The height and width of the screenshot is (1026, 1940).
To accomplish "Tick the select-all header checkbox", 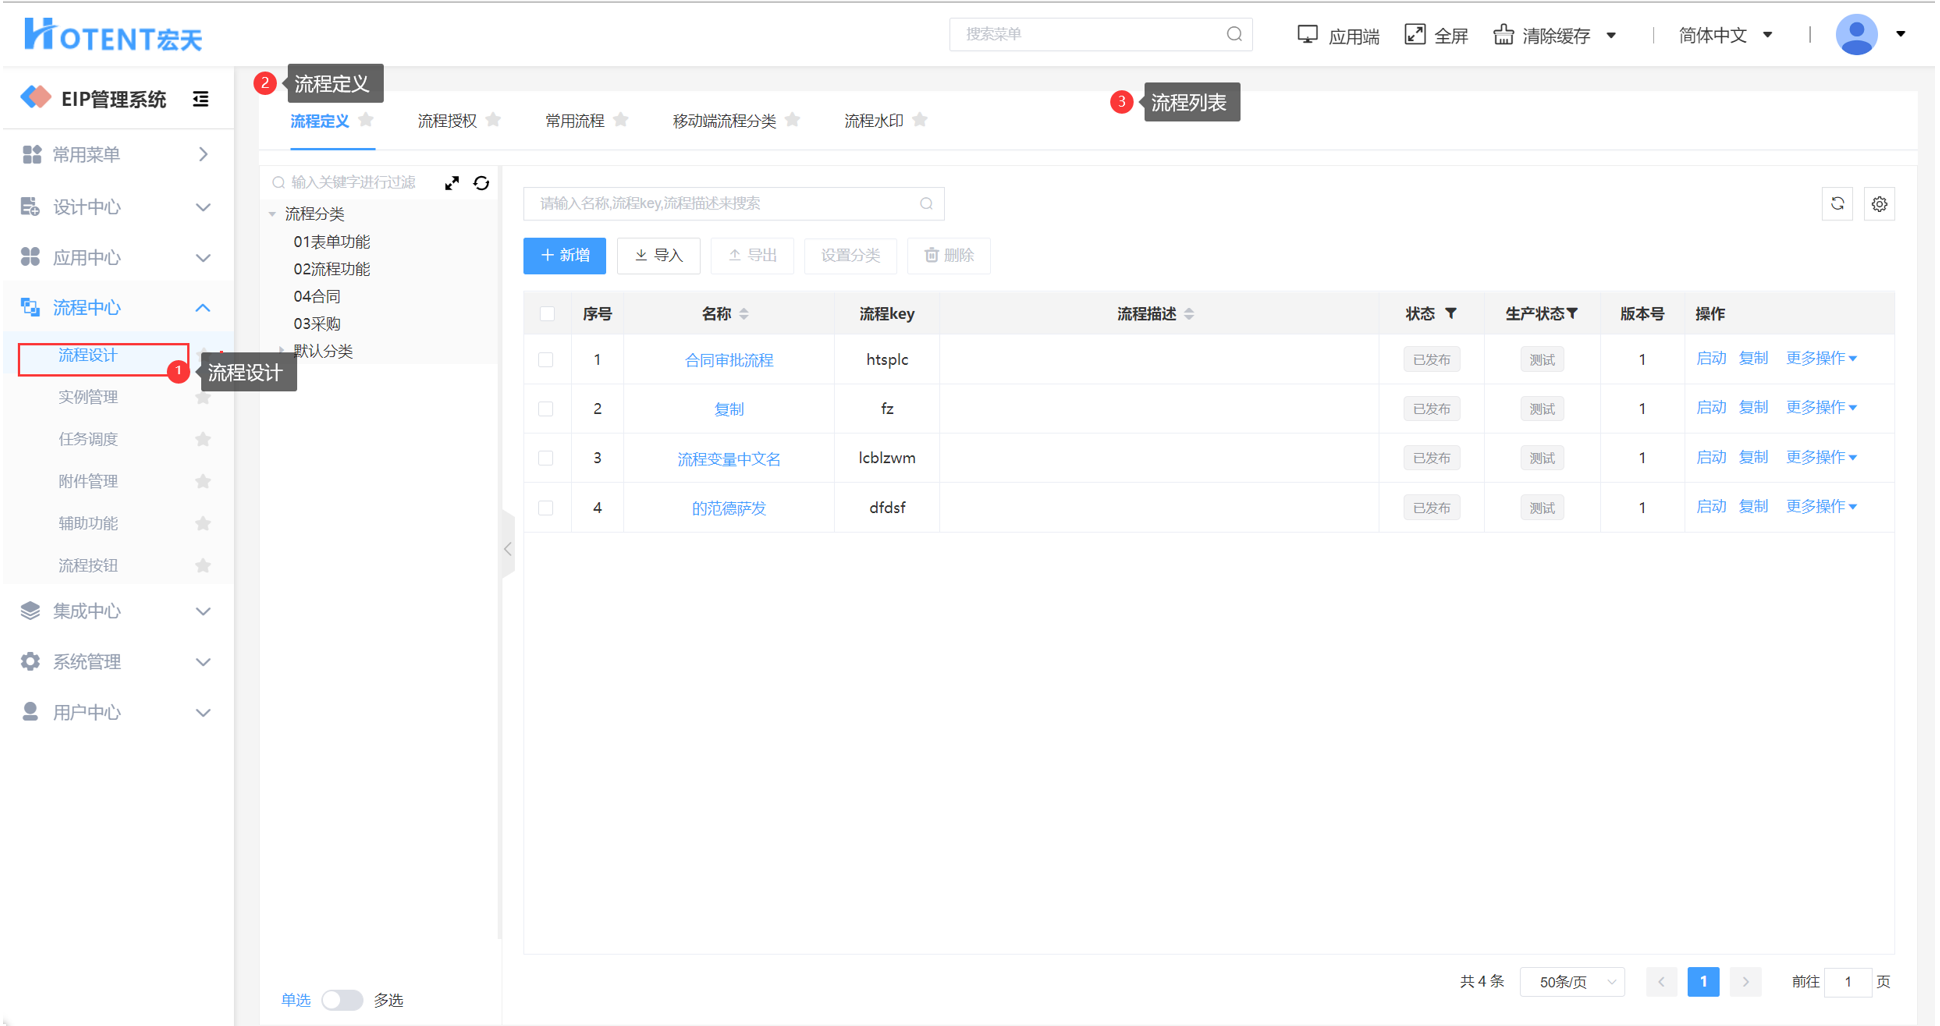I will click(x=546, y=314).
